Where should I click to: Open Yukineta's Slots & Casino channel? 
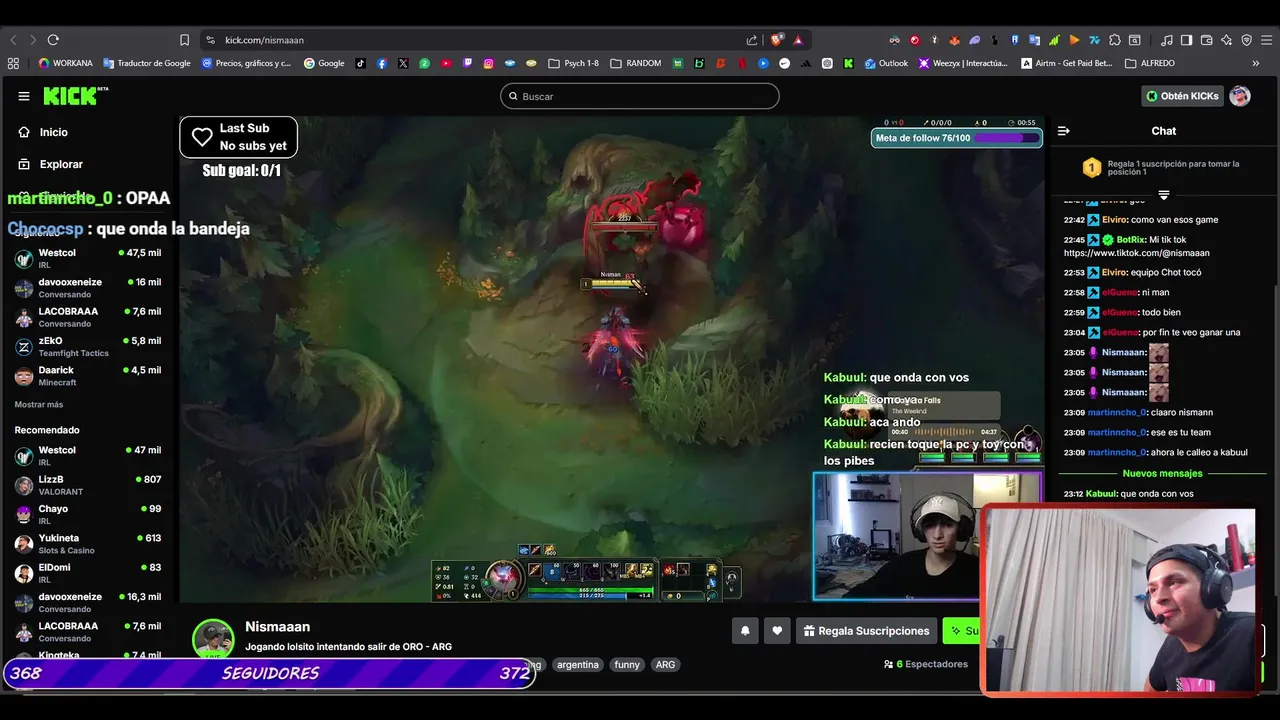(x=88, y=543)
